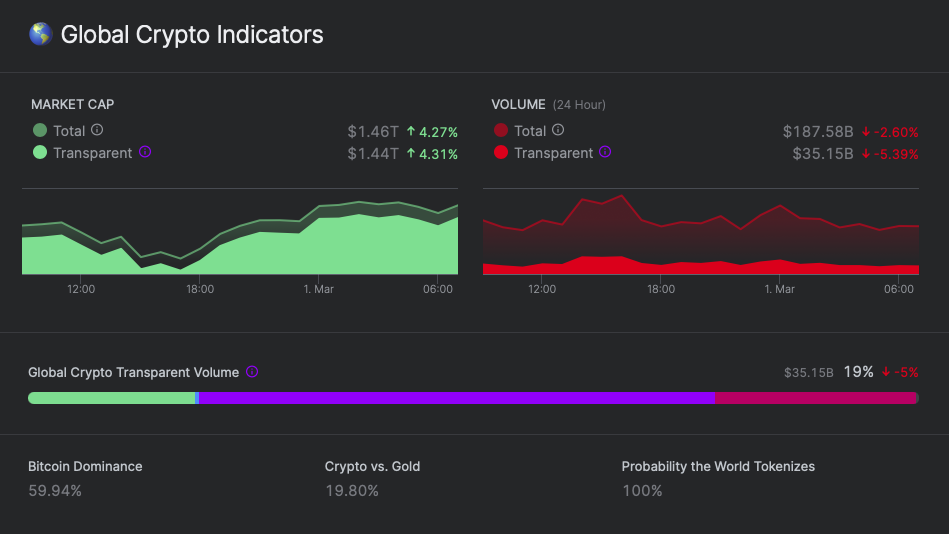
Task: Toggle the Volume Transparent red series dot
Action: point(501,152)
